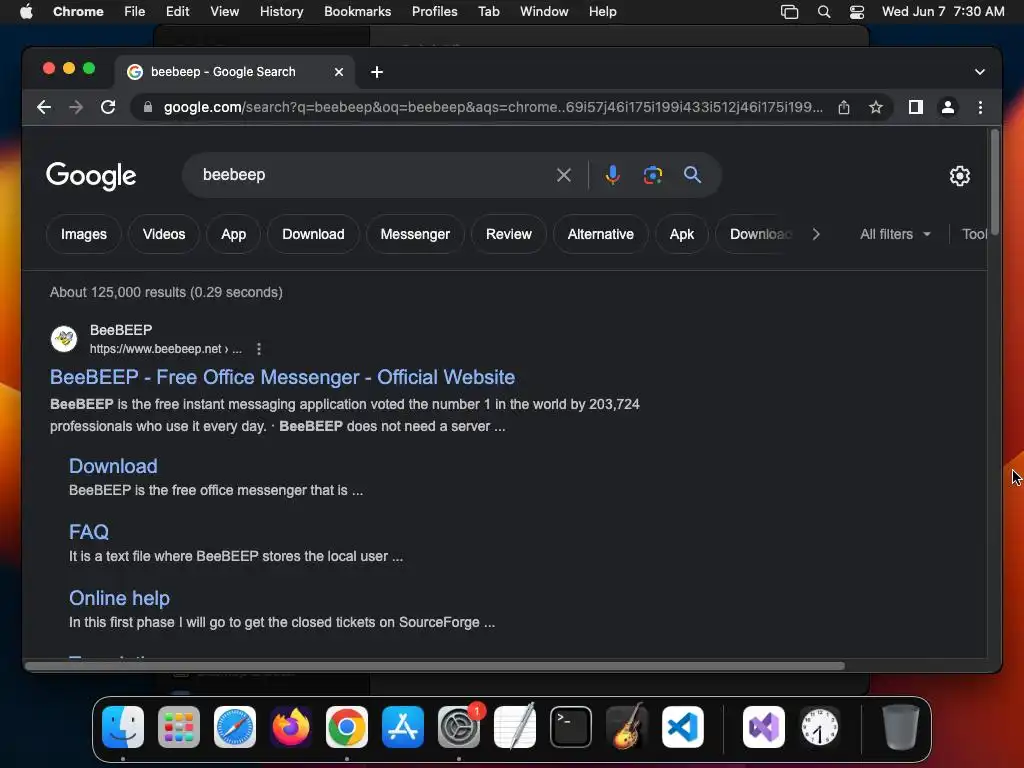This screenshot has height=768, width=1024.
Task: Select the App filter chip
Action: (233, 234)
